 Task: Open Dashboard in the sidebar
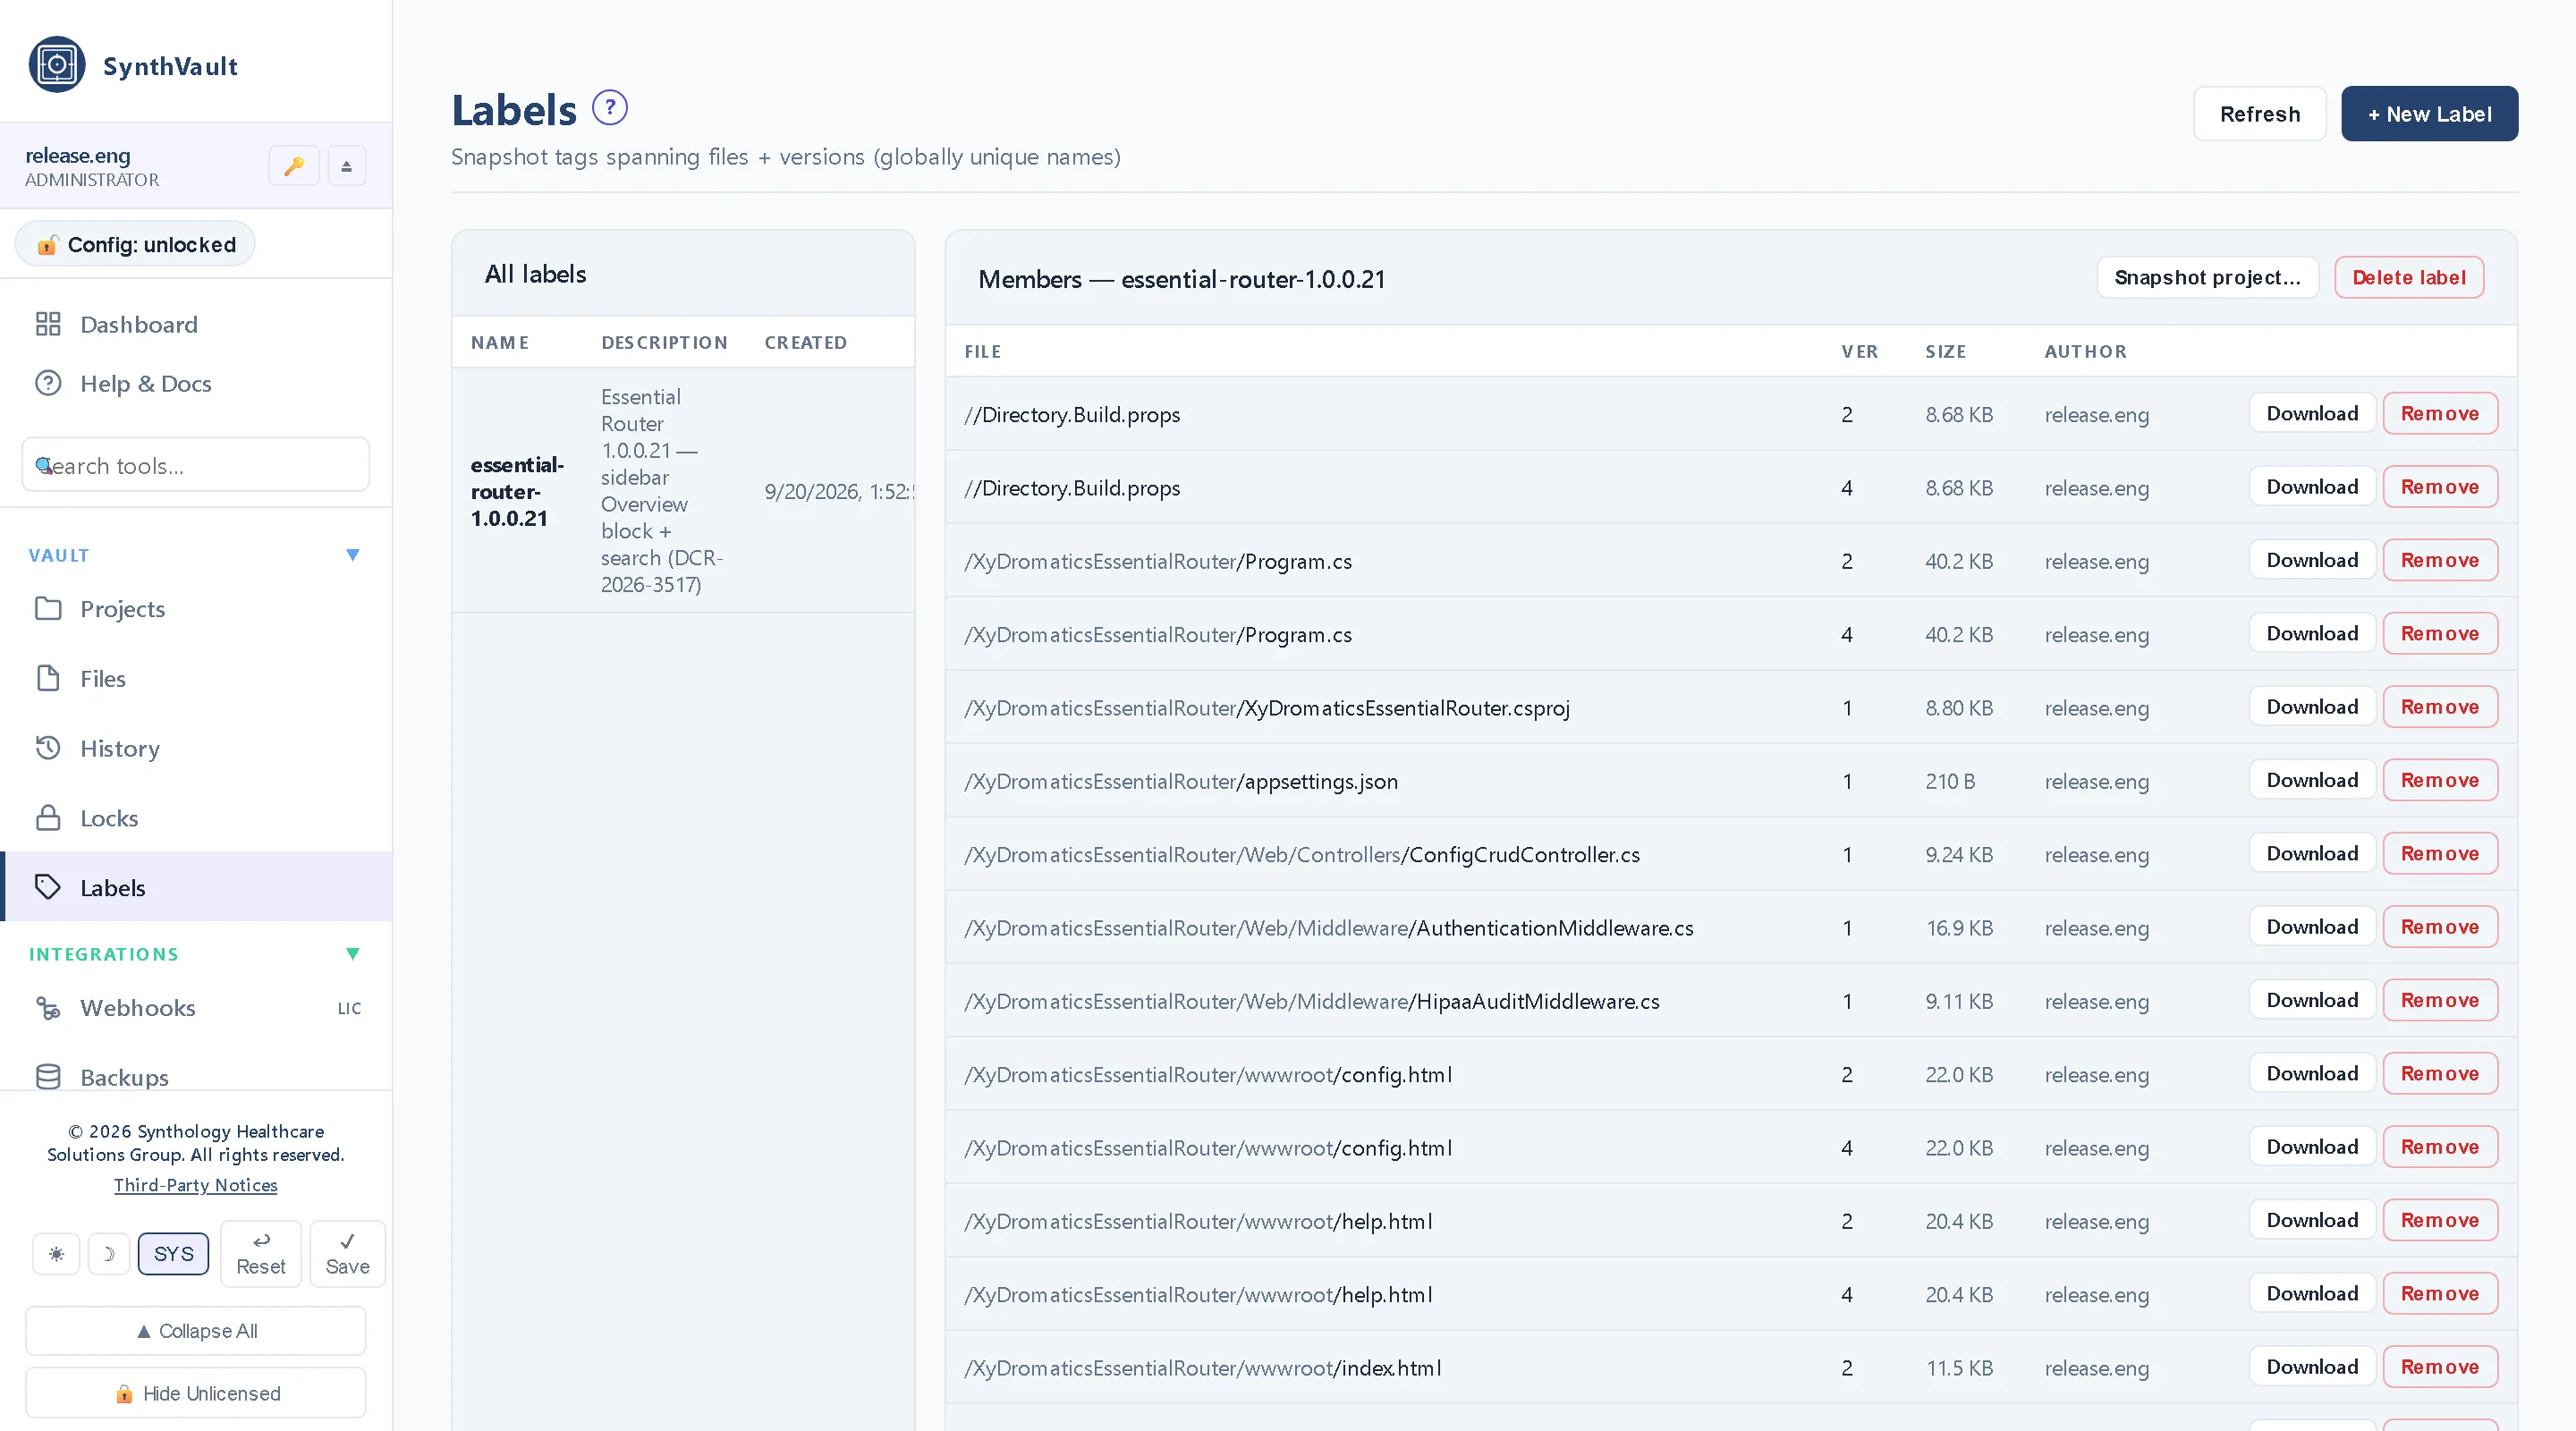tap(196, 325)
